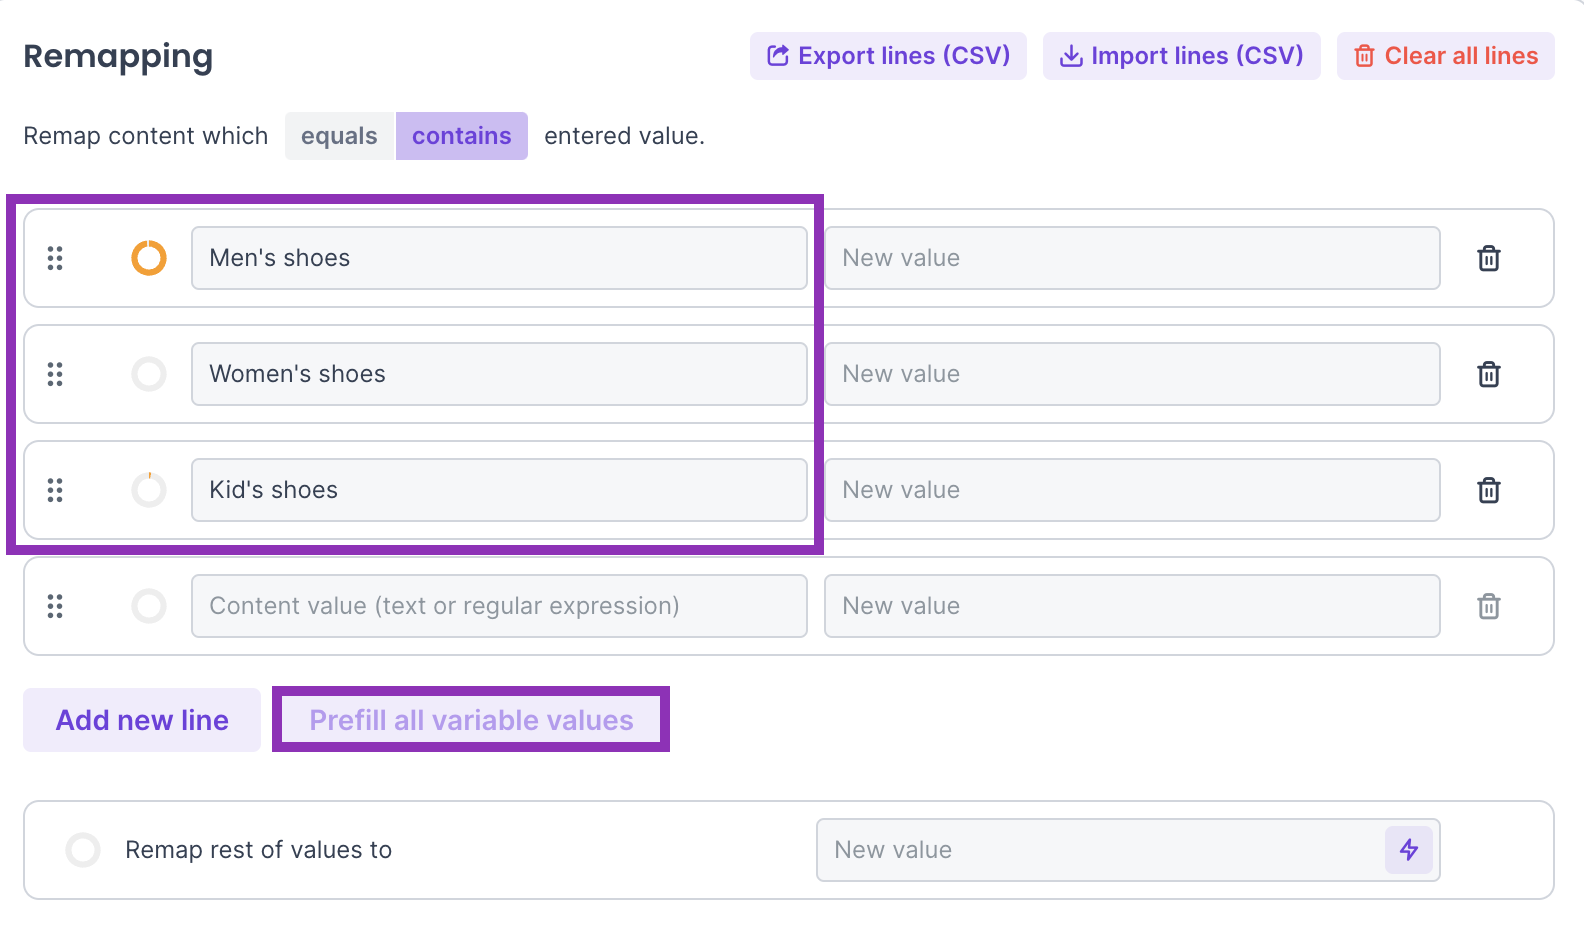Prefill all variable values
This screenshot has width=1584, height=926.
click(471, 720)
